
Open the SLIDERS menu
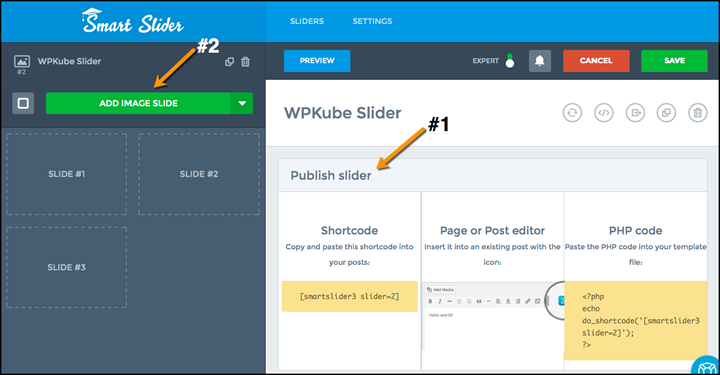tap(307, 21)
